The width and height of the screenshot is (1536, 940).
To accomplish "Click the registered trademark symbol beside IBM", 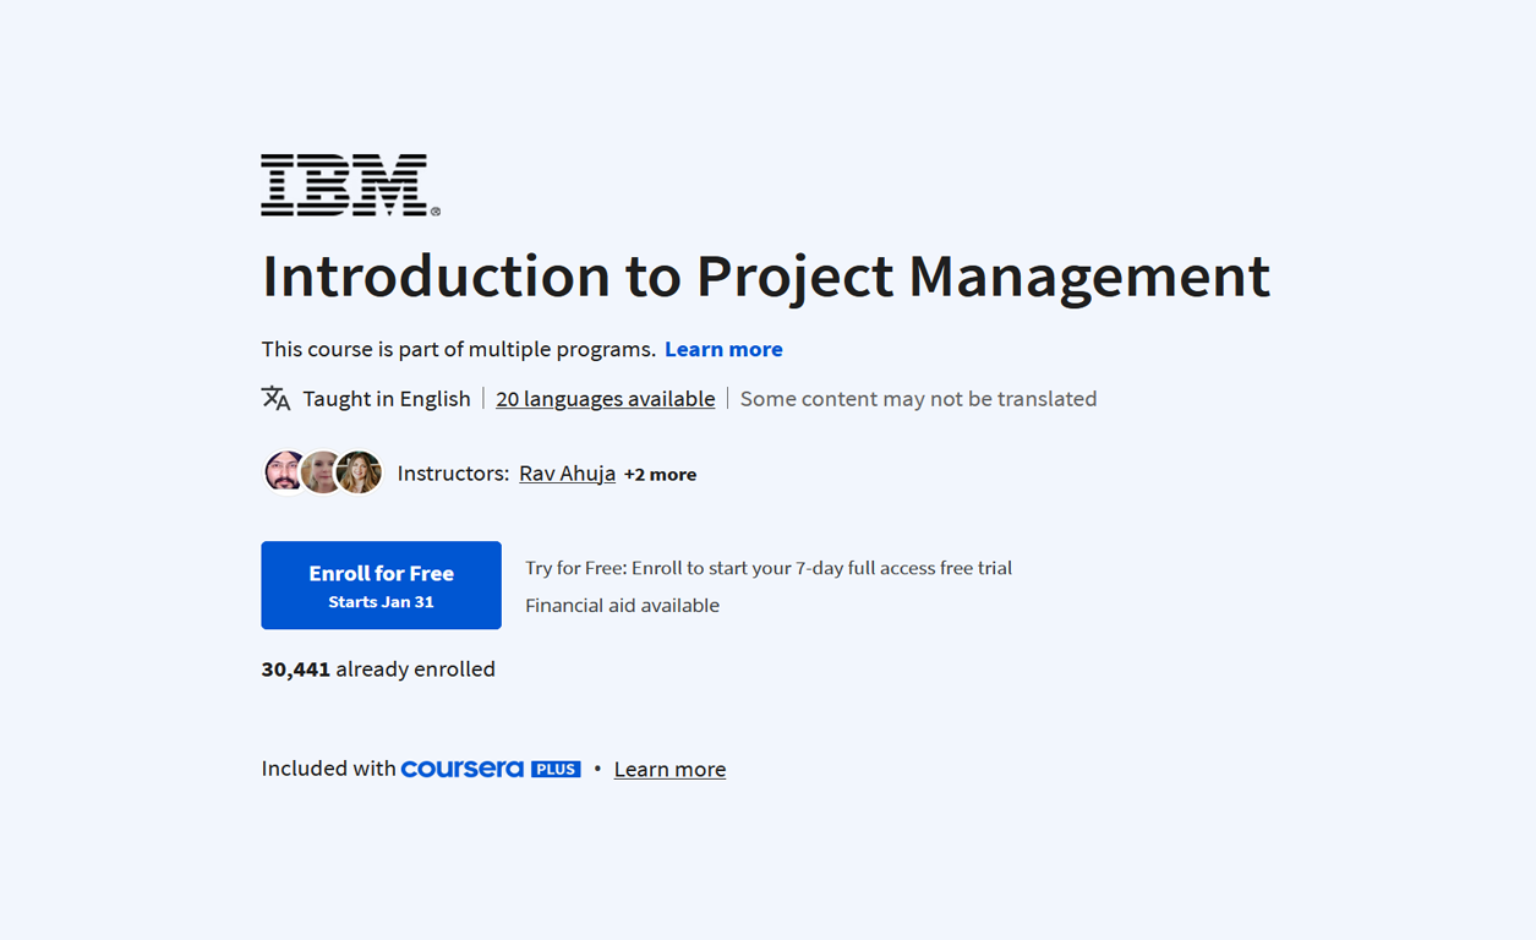I will 434,211.
